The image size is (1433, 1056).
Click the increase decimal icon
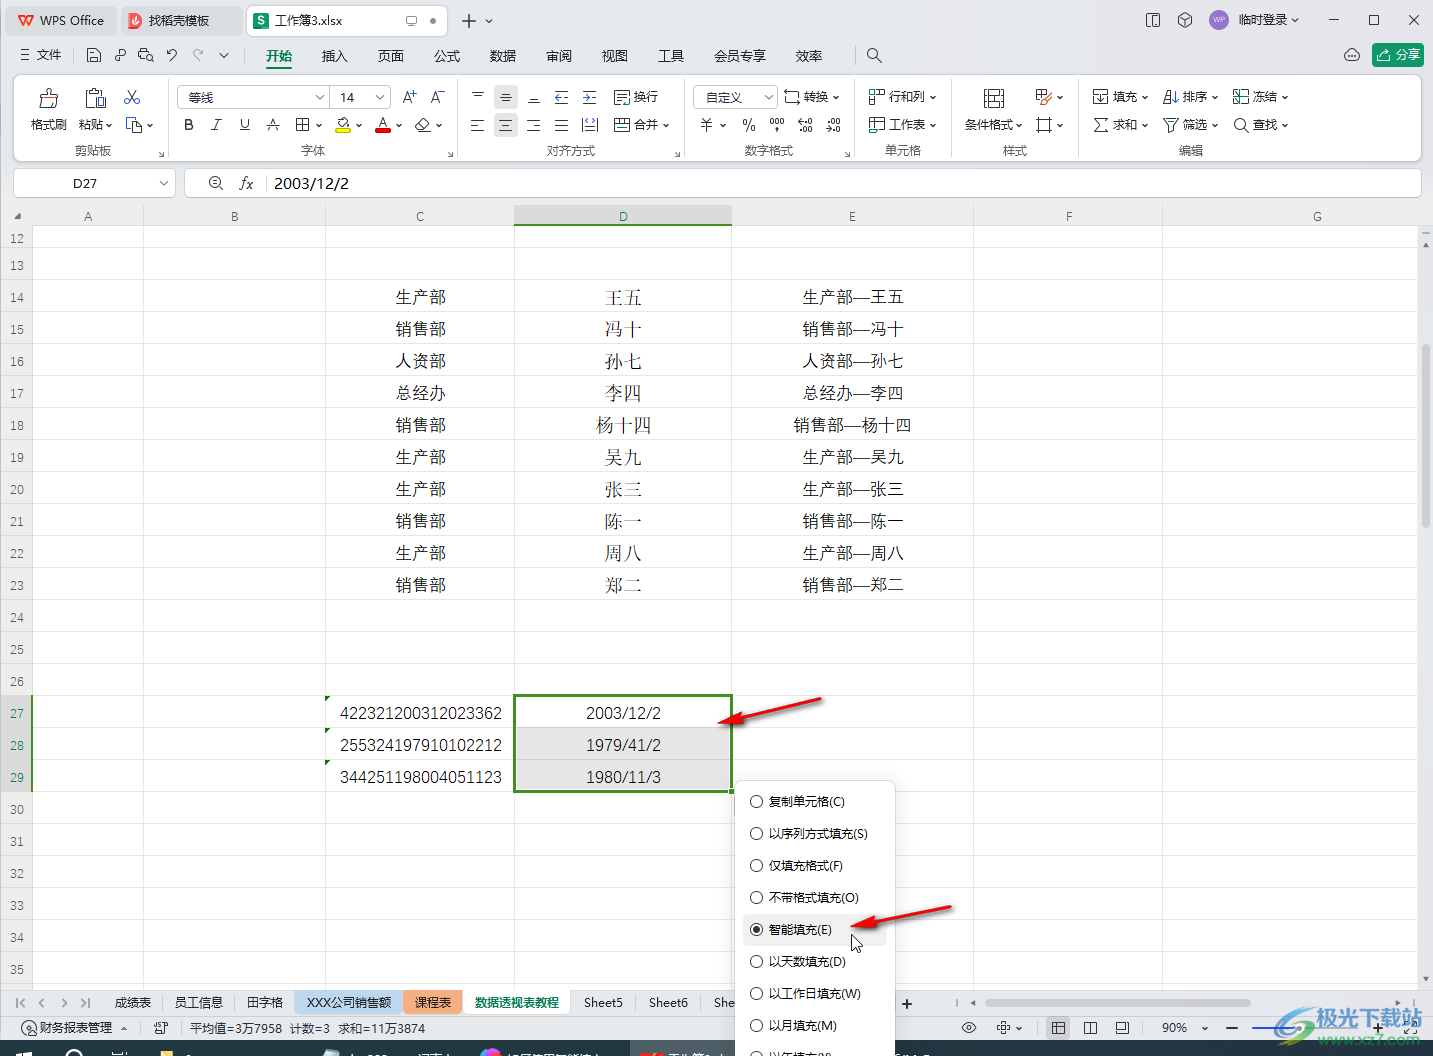805,125
